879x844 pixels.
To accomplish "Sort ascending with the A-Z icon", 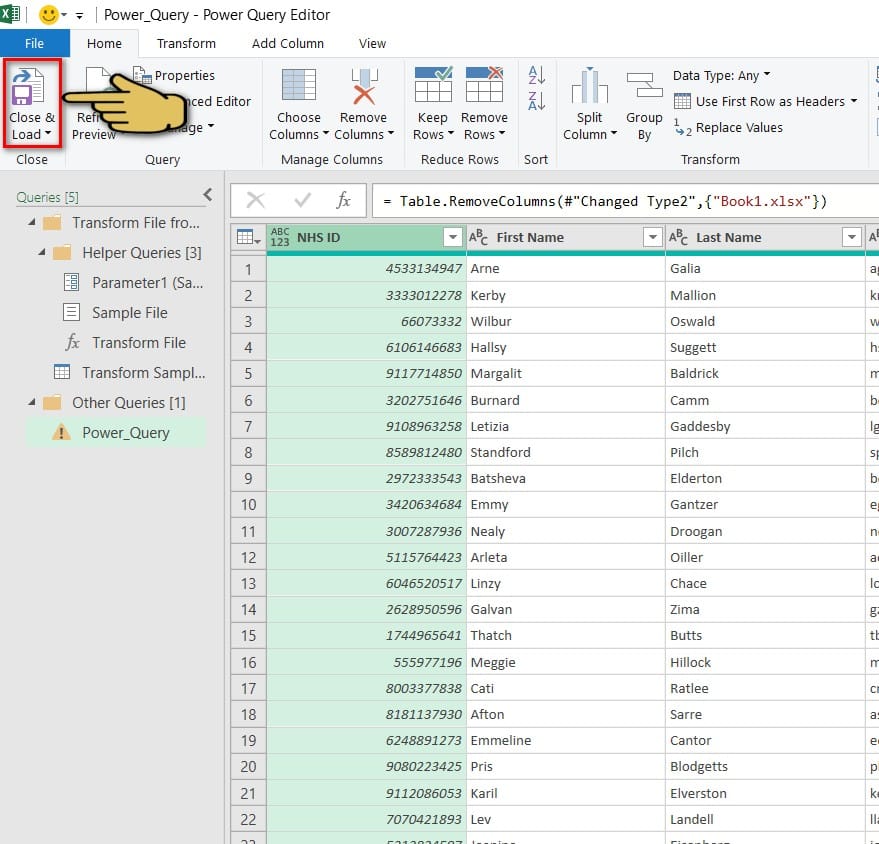I will (x=536, y=75).
